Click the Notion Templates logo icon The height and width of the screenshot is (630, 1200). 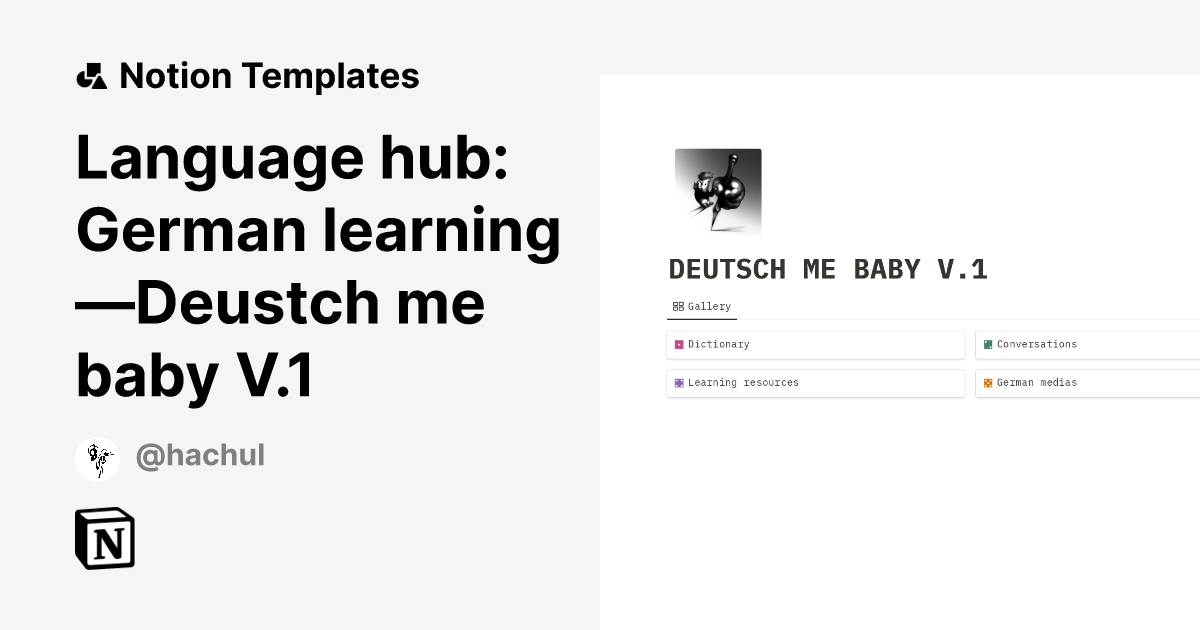91,74
